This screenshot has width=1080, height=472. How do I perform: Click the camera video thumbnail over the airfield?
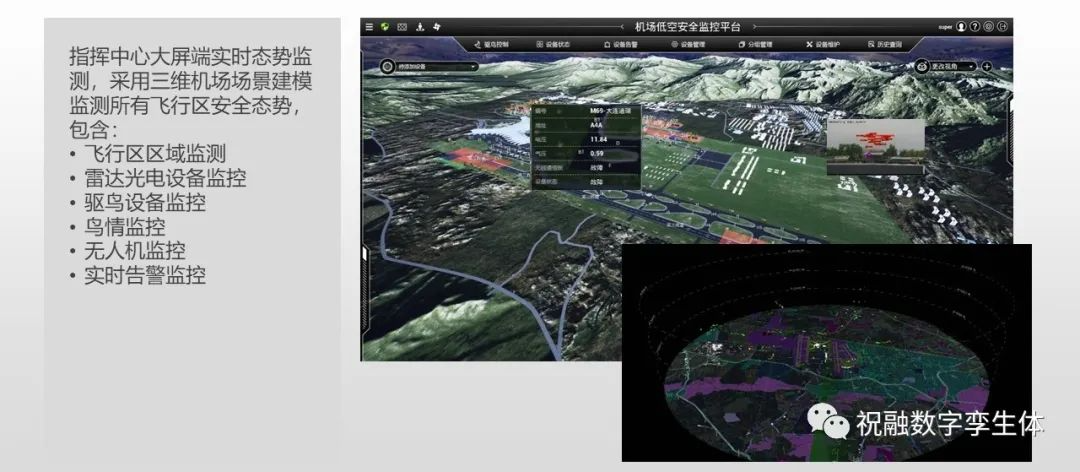pos(875,147)
